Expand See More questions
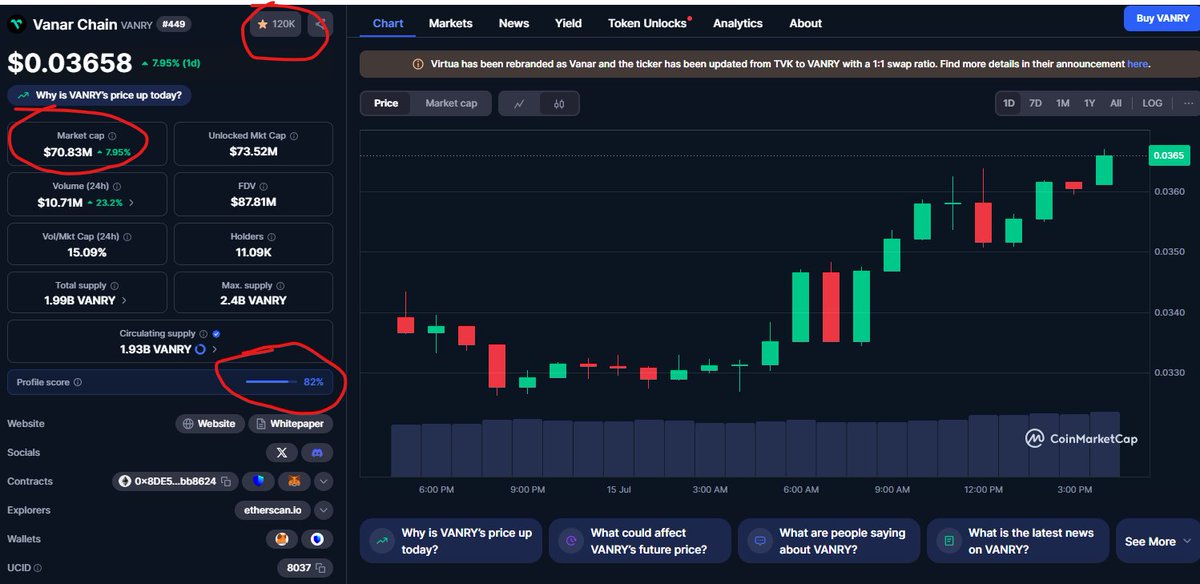1200x584 pixels. (x=1157, y=541)
